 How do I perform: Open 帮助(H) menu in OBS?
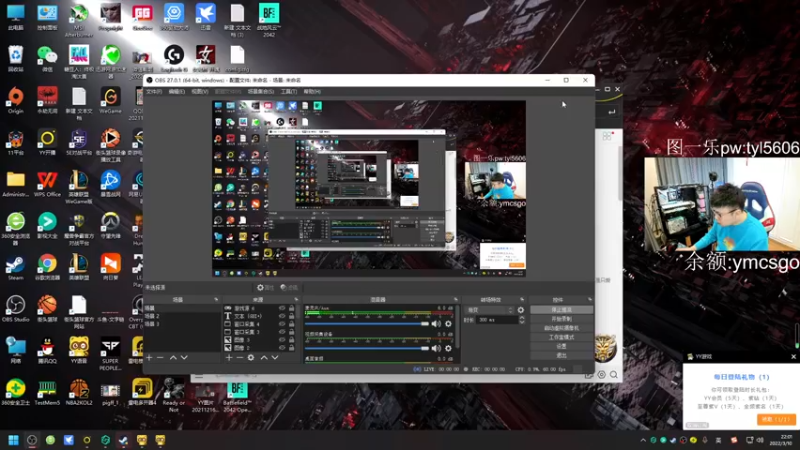(312, 91)
